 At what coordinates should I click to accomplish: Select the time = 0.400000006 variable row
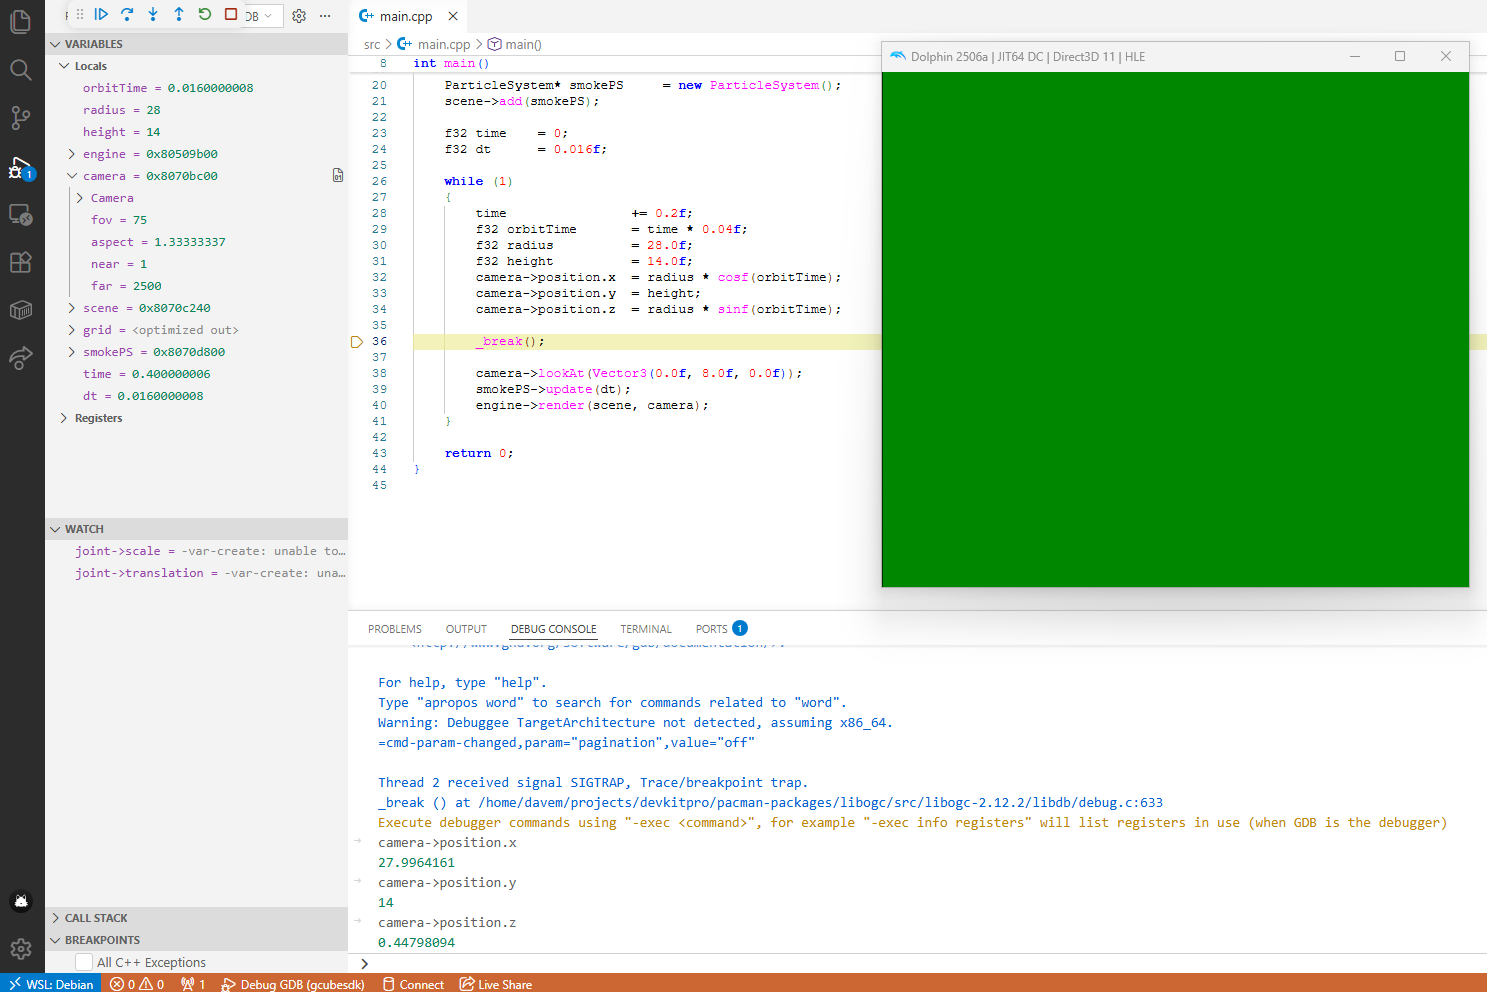pos(196,374)
